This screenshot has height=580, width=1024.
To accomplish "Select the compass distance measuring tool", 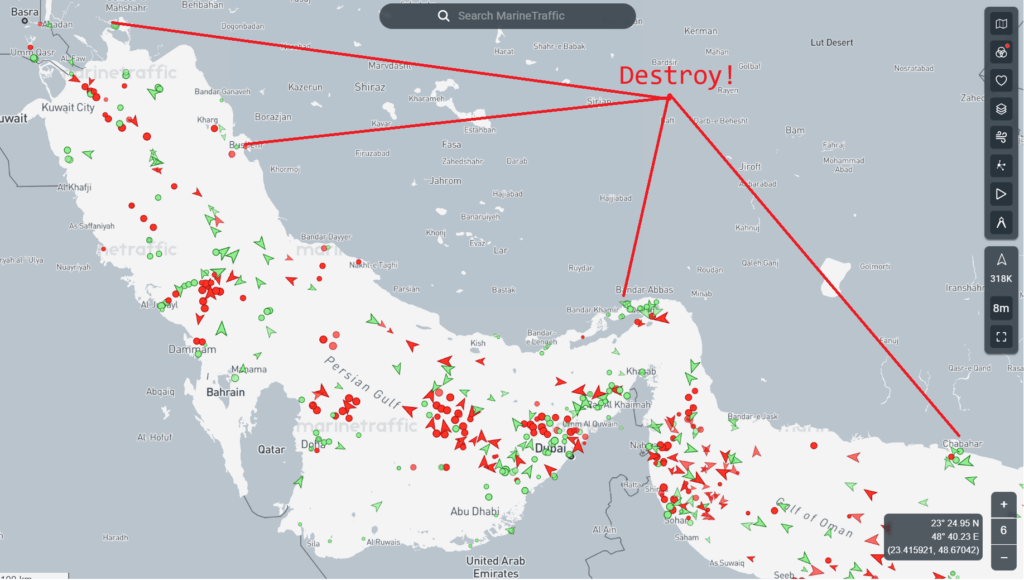I will click(x=1001, y=222).
